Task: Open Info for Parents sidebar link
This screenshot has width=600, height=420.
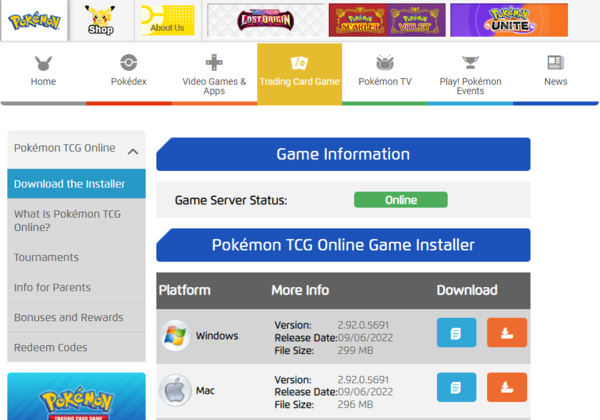Action: pos(76,287)
